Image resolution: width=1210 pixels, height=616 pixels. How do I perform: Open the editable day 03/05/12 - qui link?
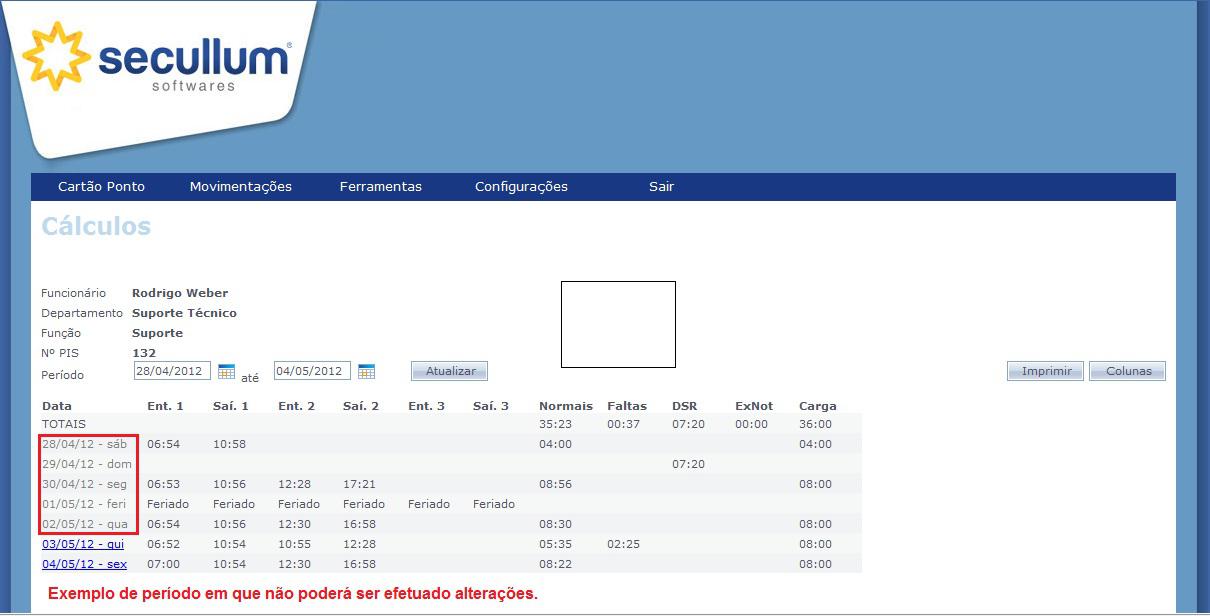point(83,544)
